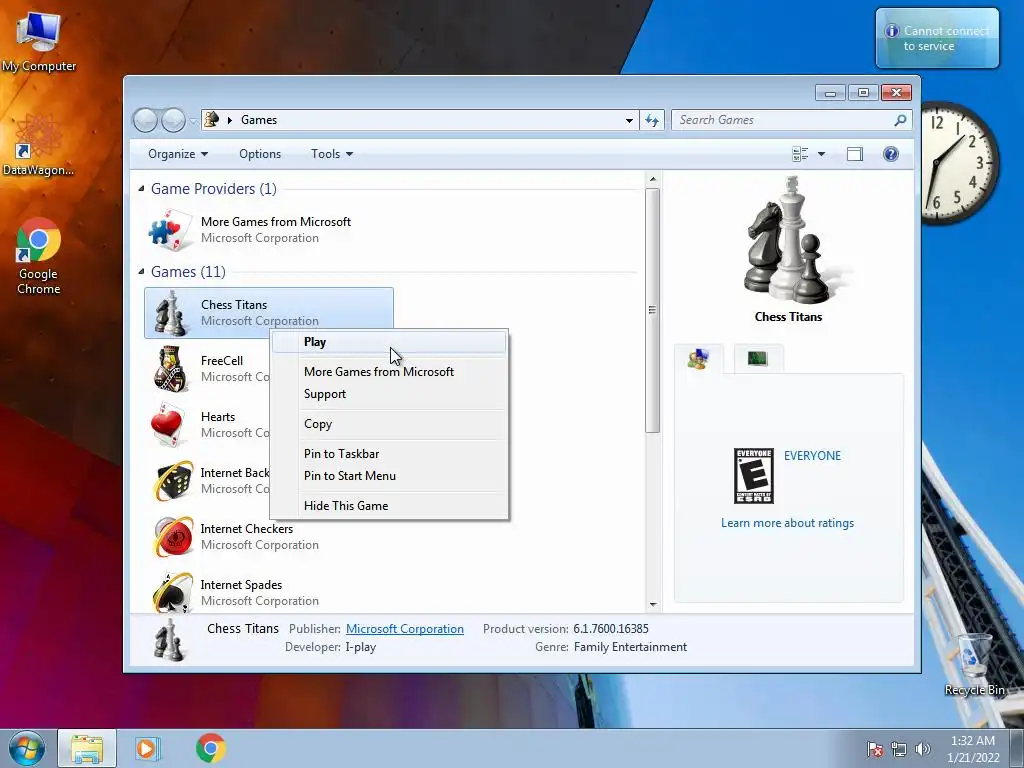This screenshot has height=768, width=1024.
Task: Choose Pin to Taskbar
Action: [x=389, y=454]
